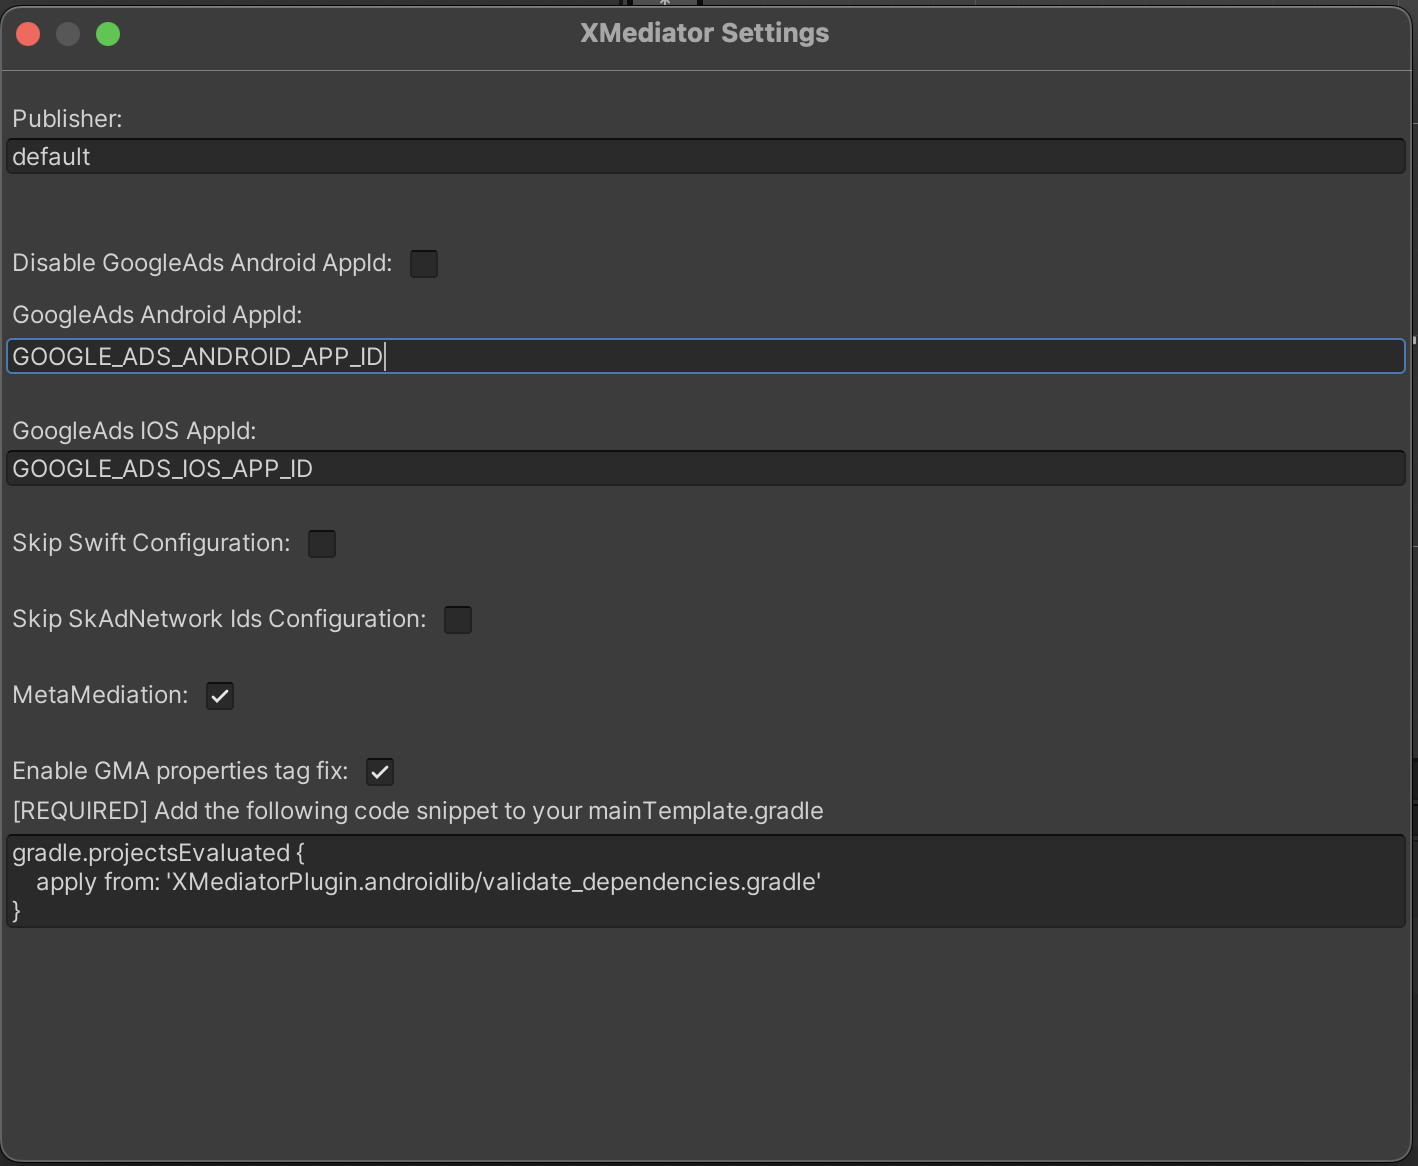1418x1166 pixels.
Task: Click inside the gradle.projectsEvaluated code snippet box
Action: [x=705, y=881]
